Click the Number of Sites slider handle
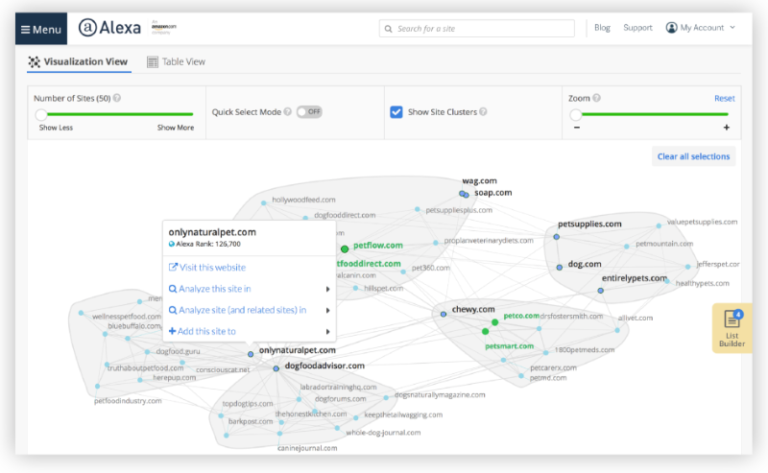This screenshot has width=768, height=473. pos(41,115)
